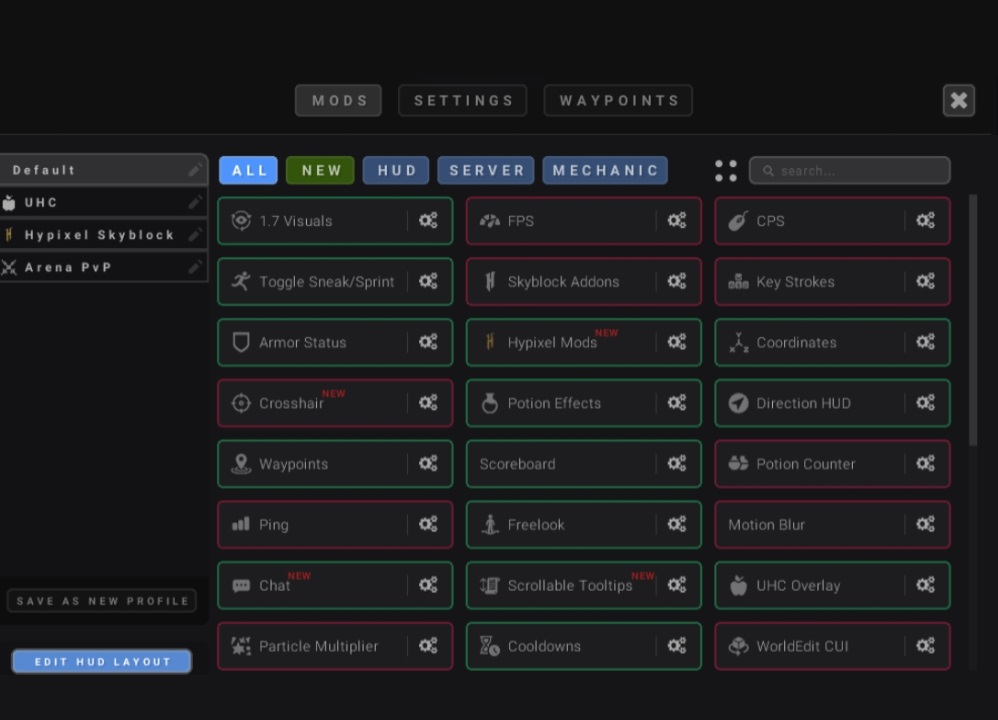Focus the mod search field

tap(850, 171)
